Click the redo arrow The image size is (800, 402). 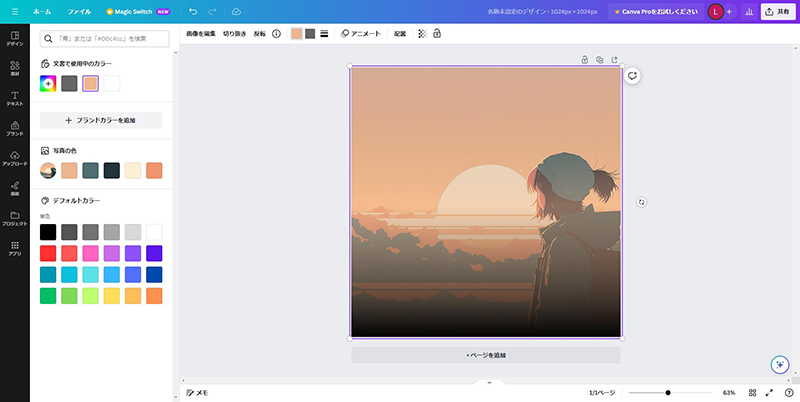click(x=212, y=12)
